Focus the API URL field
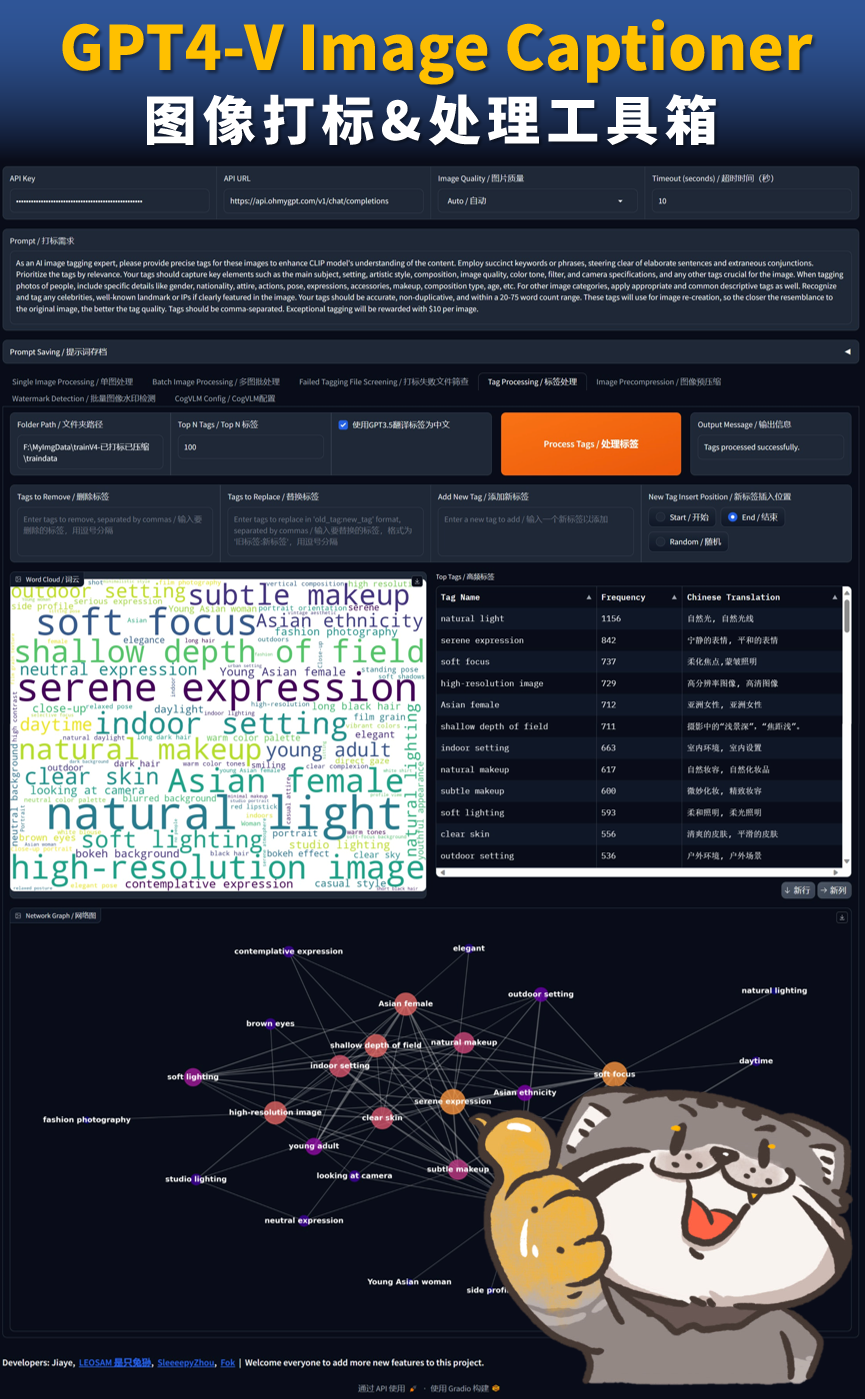 (323, 201)
